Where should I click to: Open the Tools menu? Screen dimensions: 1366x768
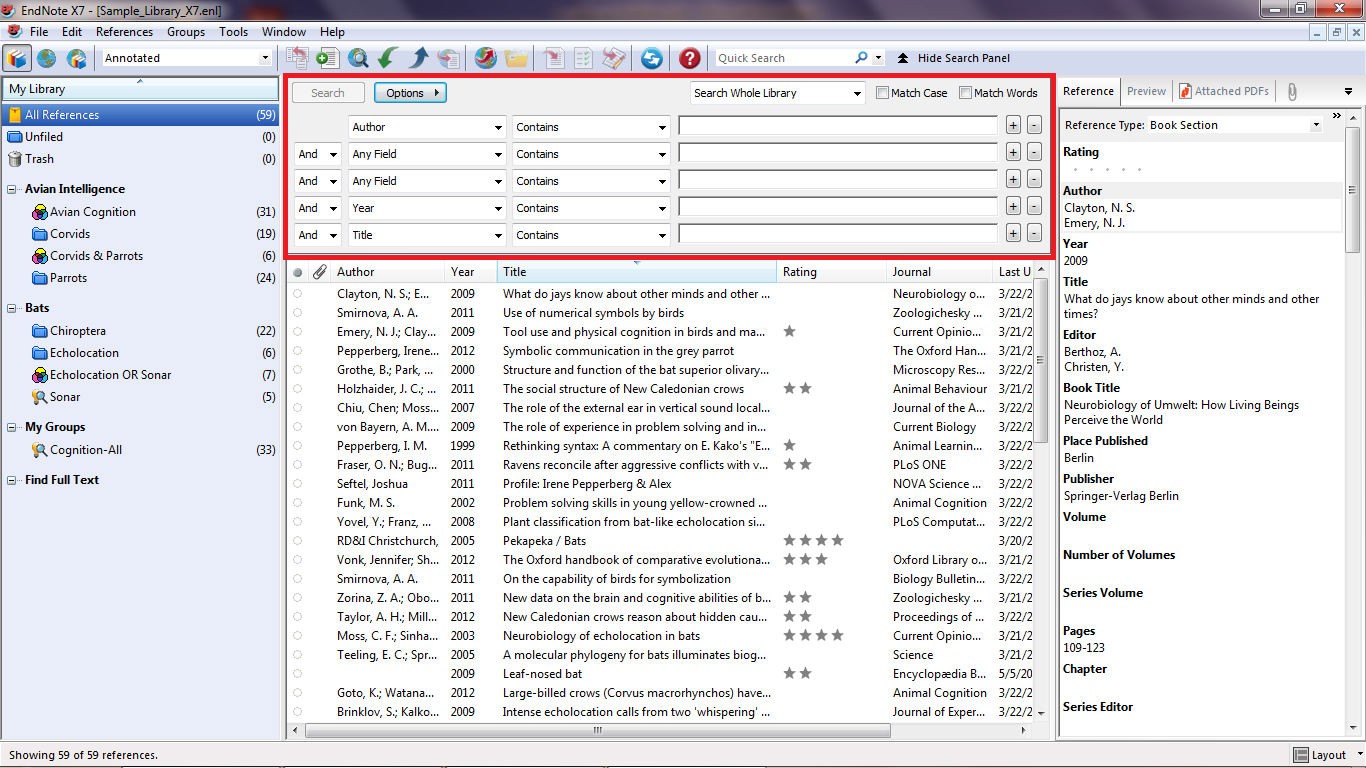233,32
